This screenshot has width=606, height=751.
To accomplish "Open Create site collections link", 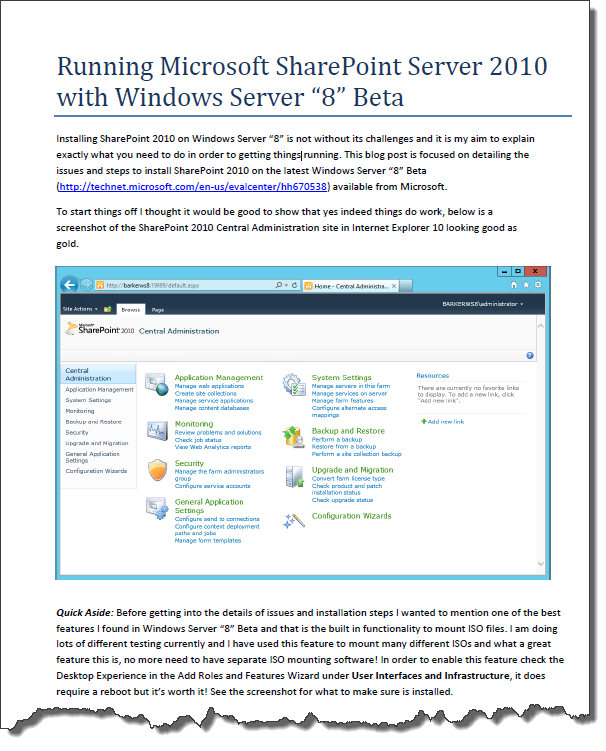I will [x=206, y=393].
